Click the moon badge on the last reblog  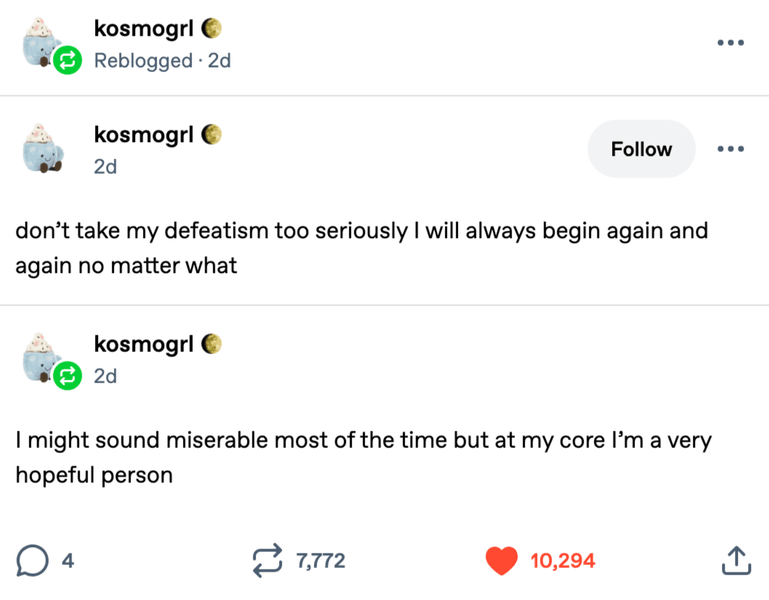click(211, 343)
